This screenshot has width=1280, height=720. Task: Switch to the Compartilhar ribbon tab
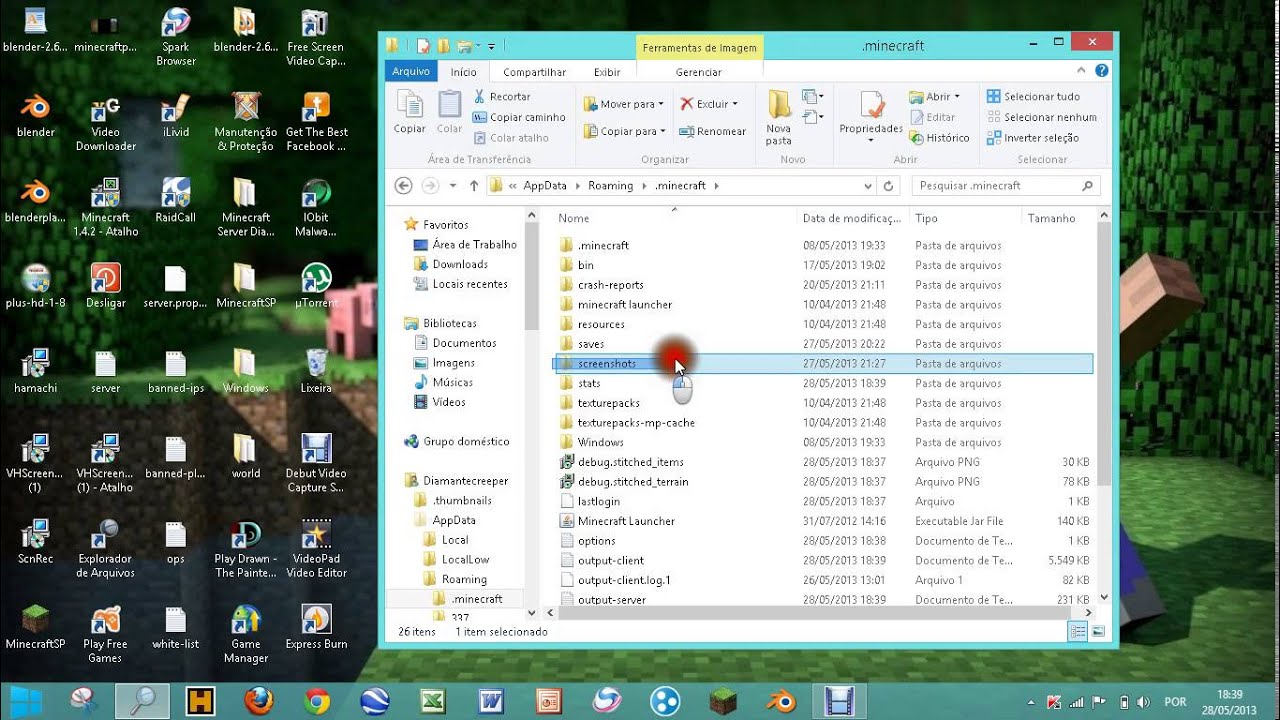534,72
